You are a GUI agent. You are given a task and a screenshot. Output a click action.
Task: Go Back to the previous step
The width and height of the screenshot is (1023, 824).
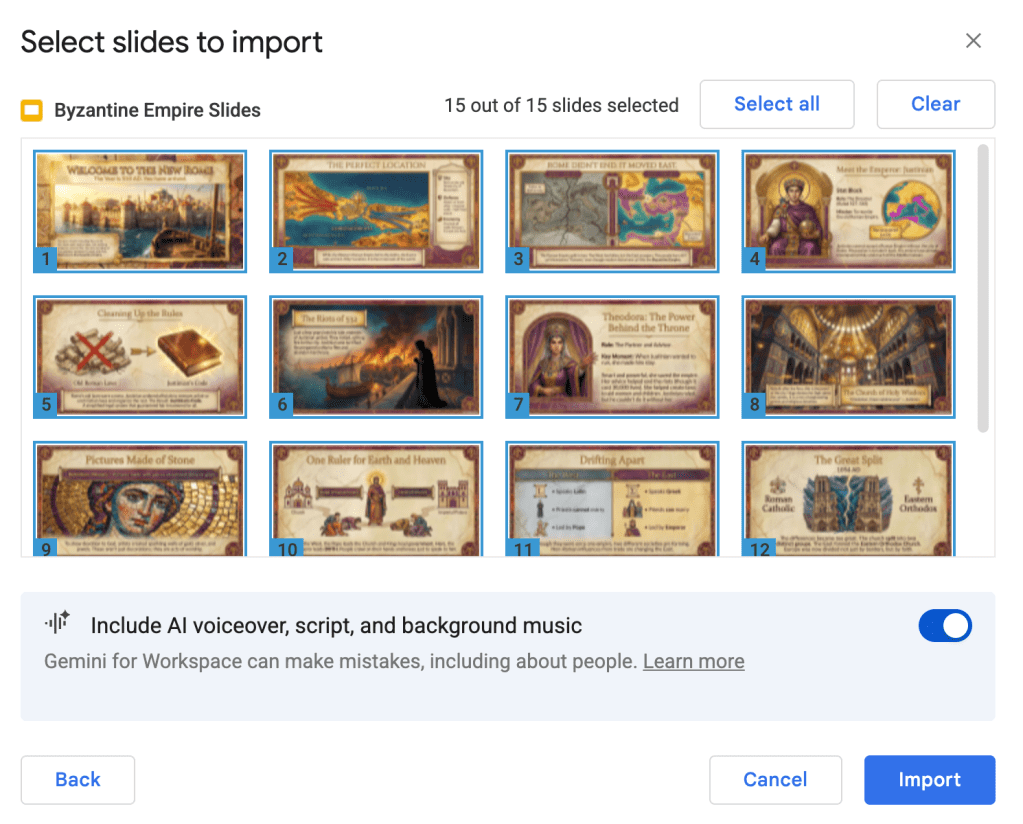[x=78, y=780]
